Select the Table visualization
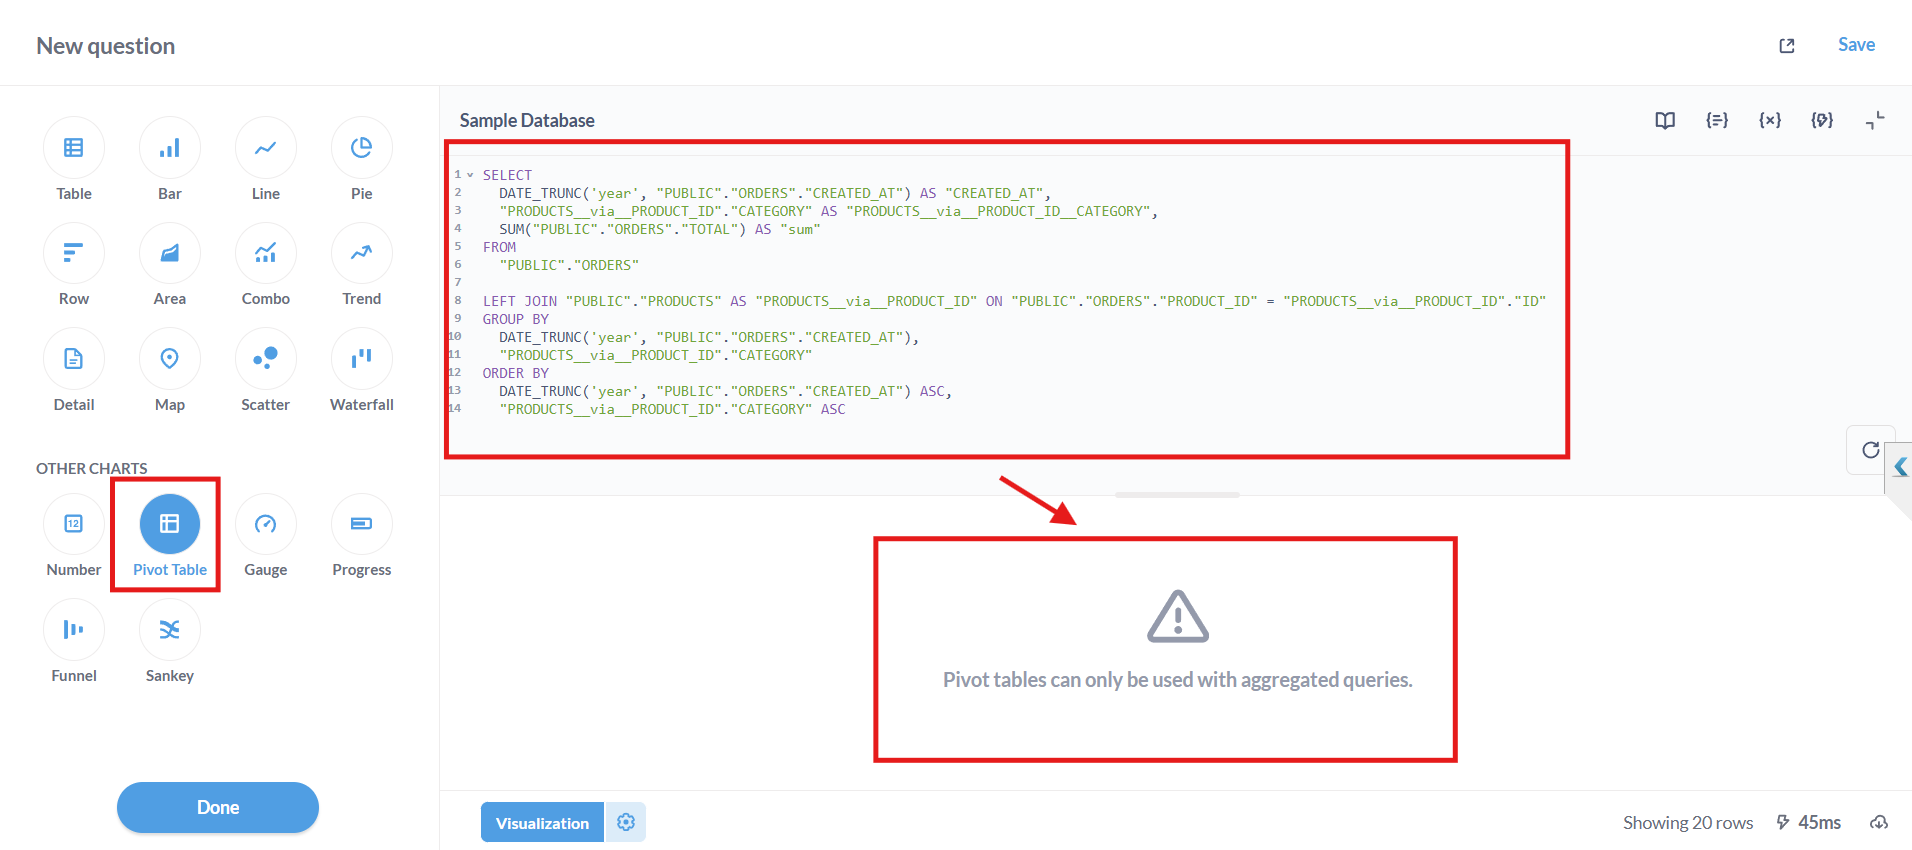The image size is (1912, 850). (74, 148)
